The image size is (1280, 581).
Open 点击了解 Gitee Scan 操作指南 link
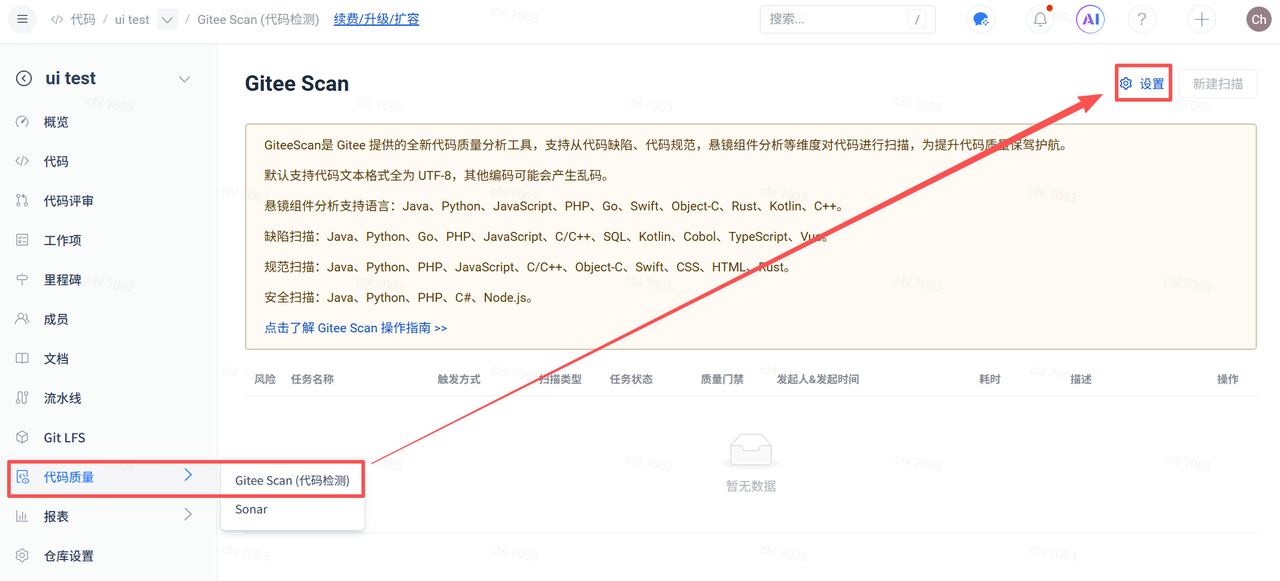[x=356, y=328]
